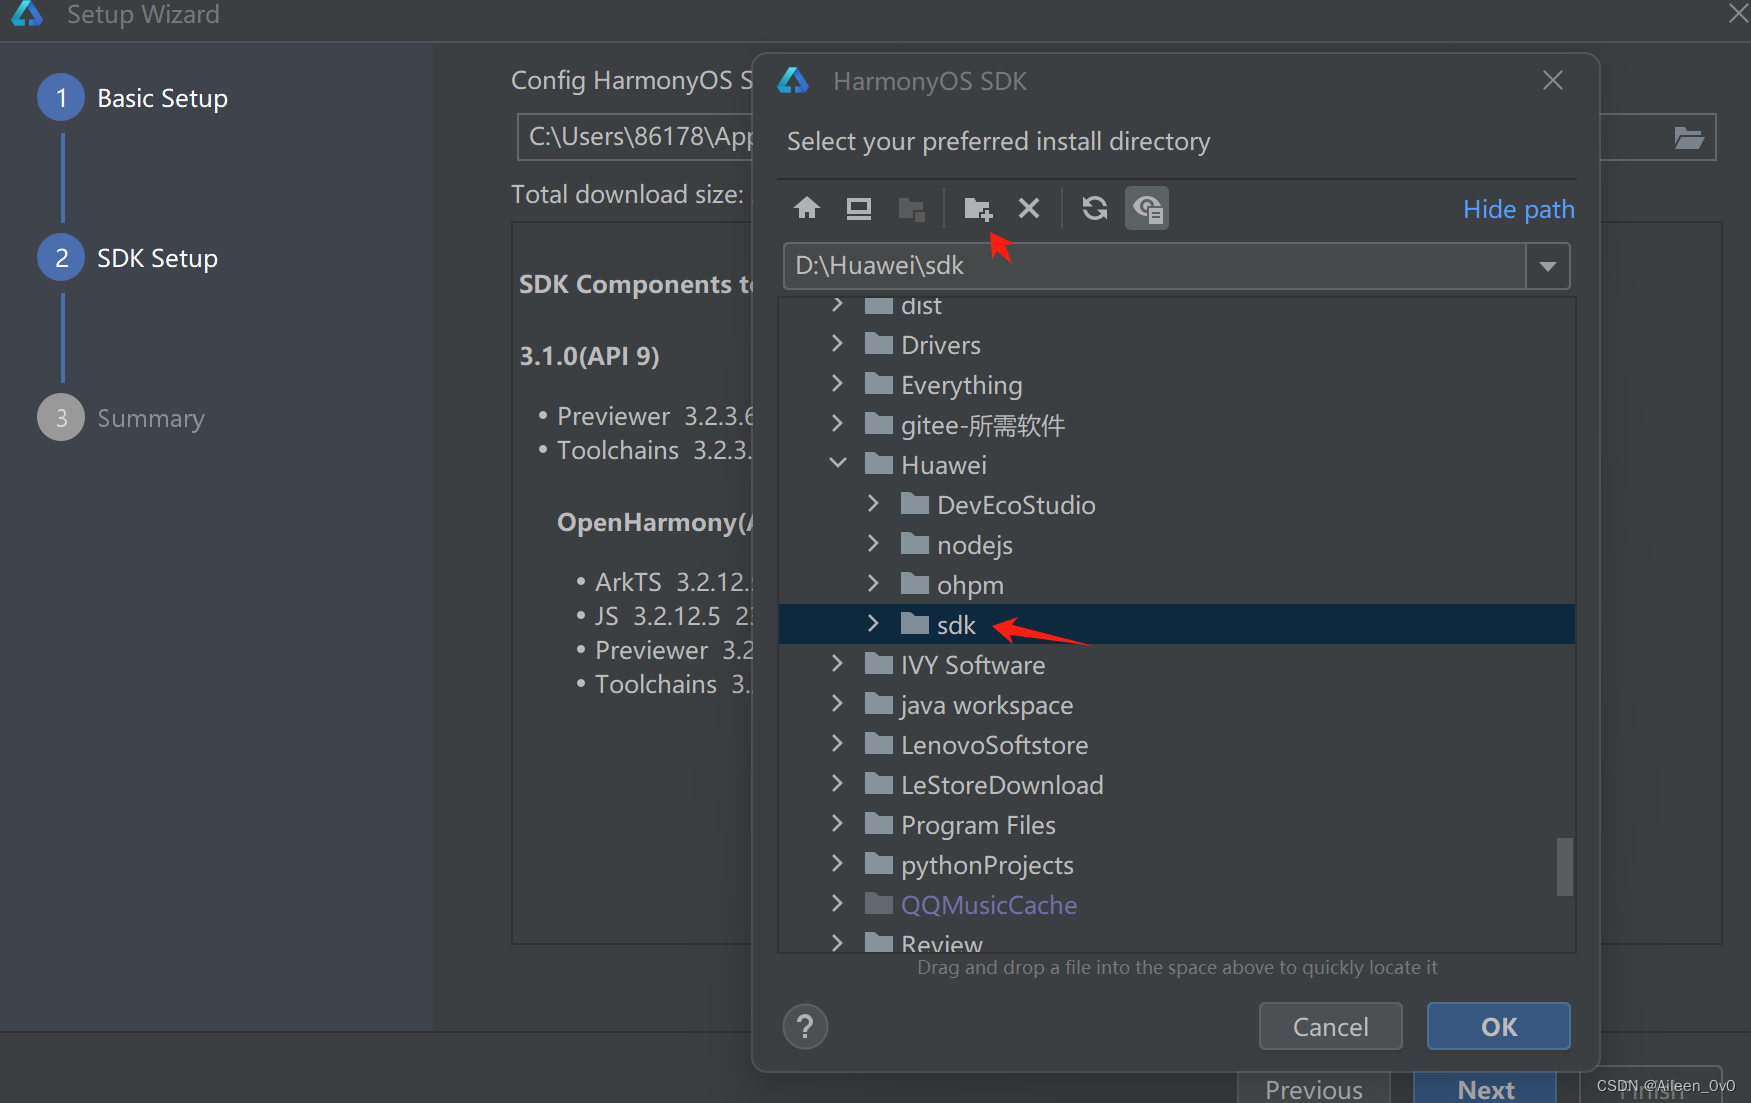This screenshot has height=1103, width=1751.
Task: Click the Program Files folder icon
Action: point(878,824)
